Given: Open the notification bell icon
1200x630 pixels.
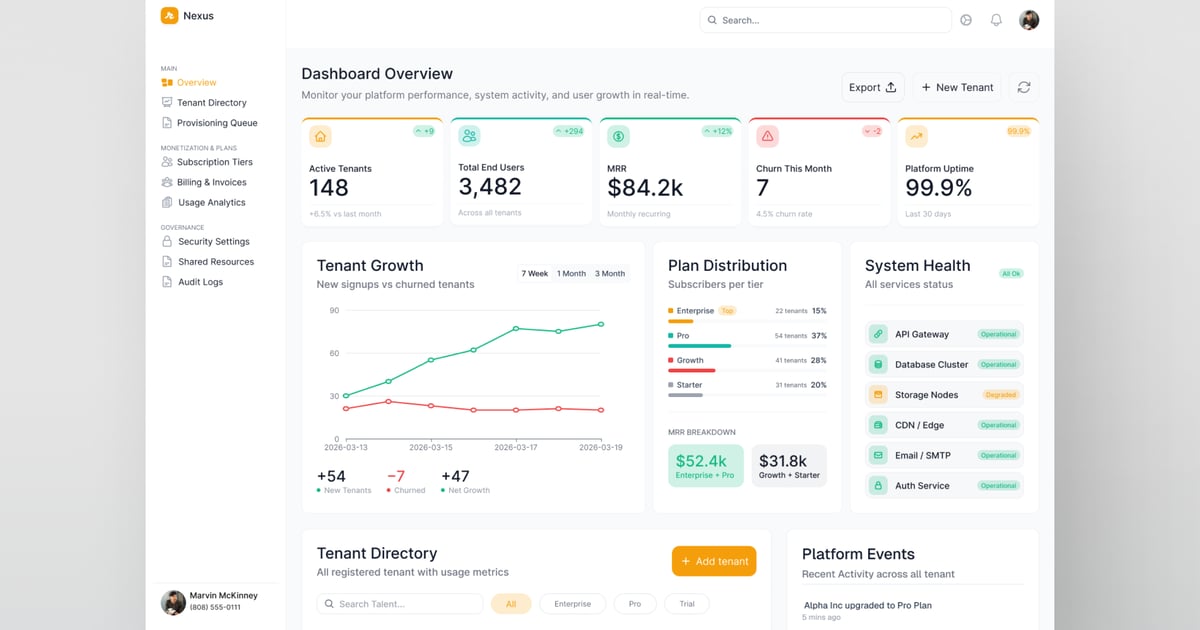Looking at the screenshot, I should (996, 19).
